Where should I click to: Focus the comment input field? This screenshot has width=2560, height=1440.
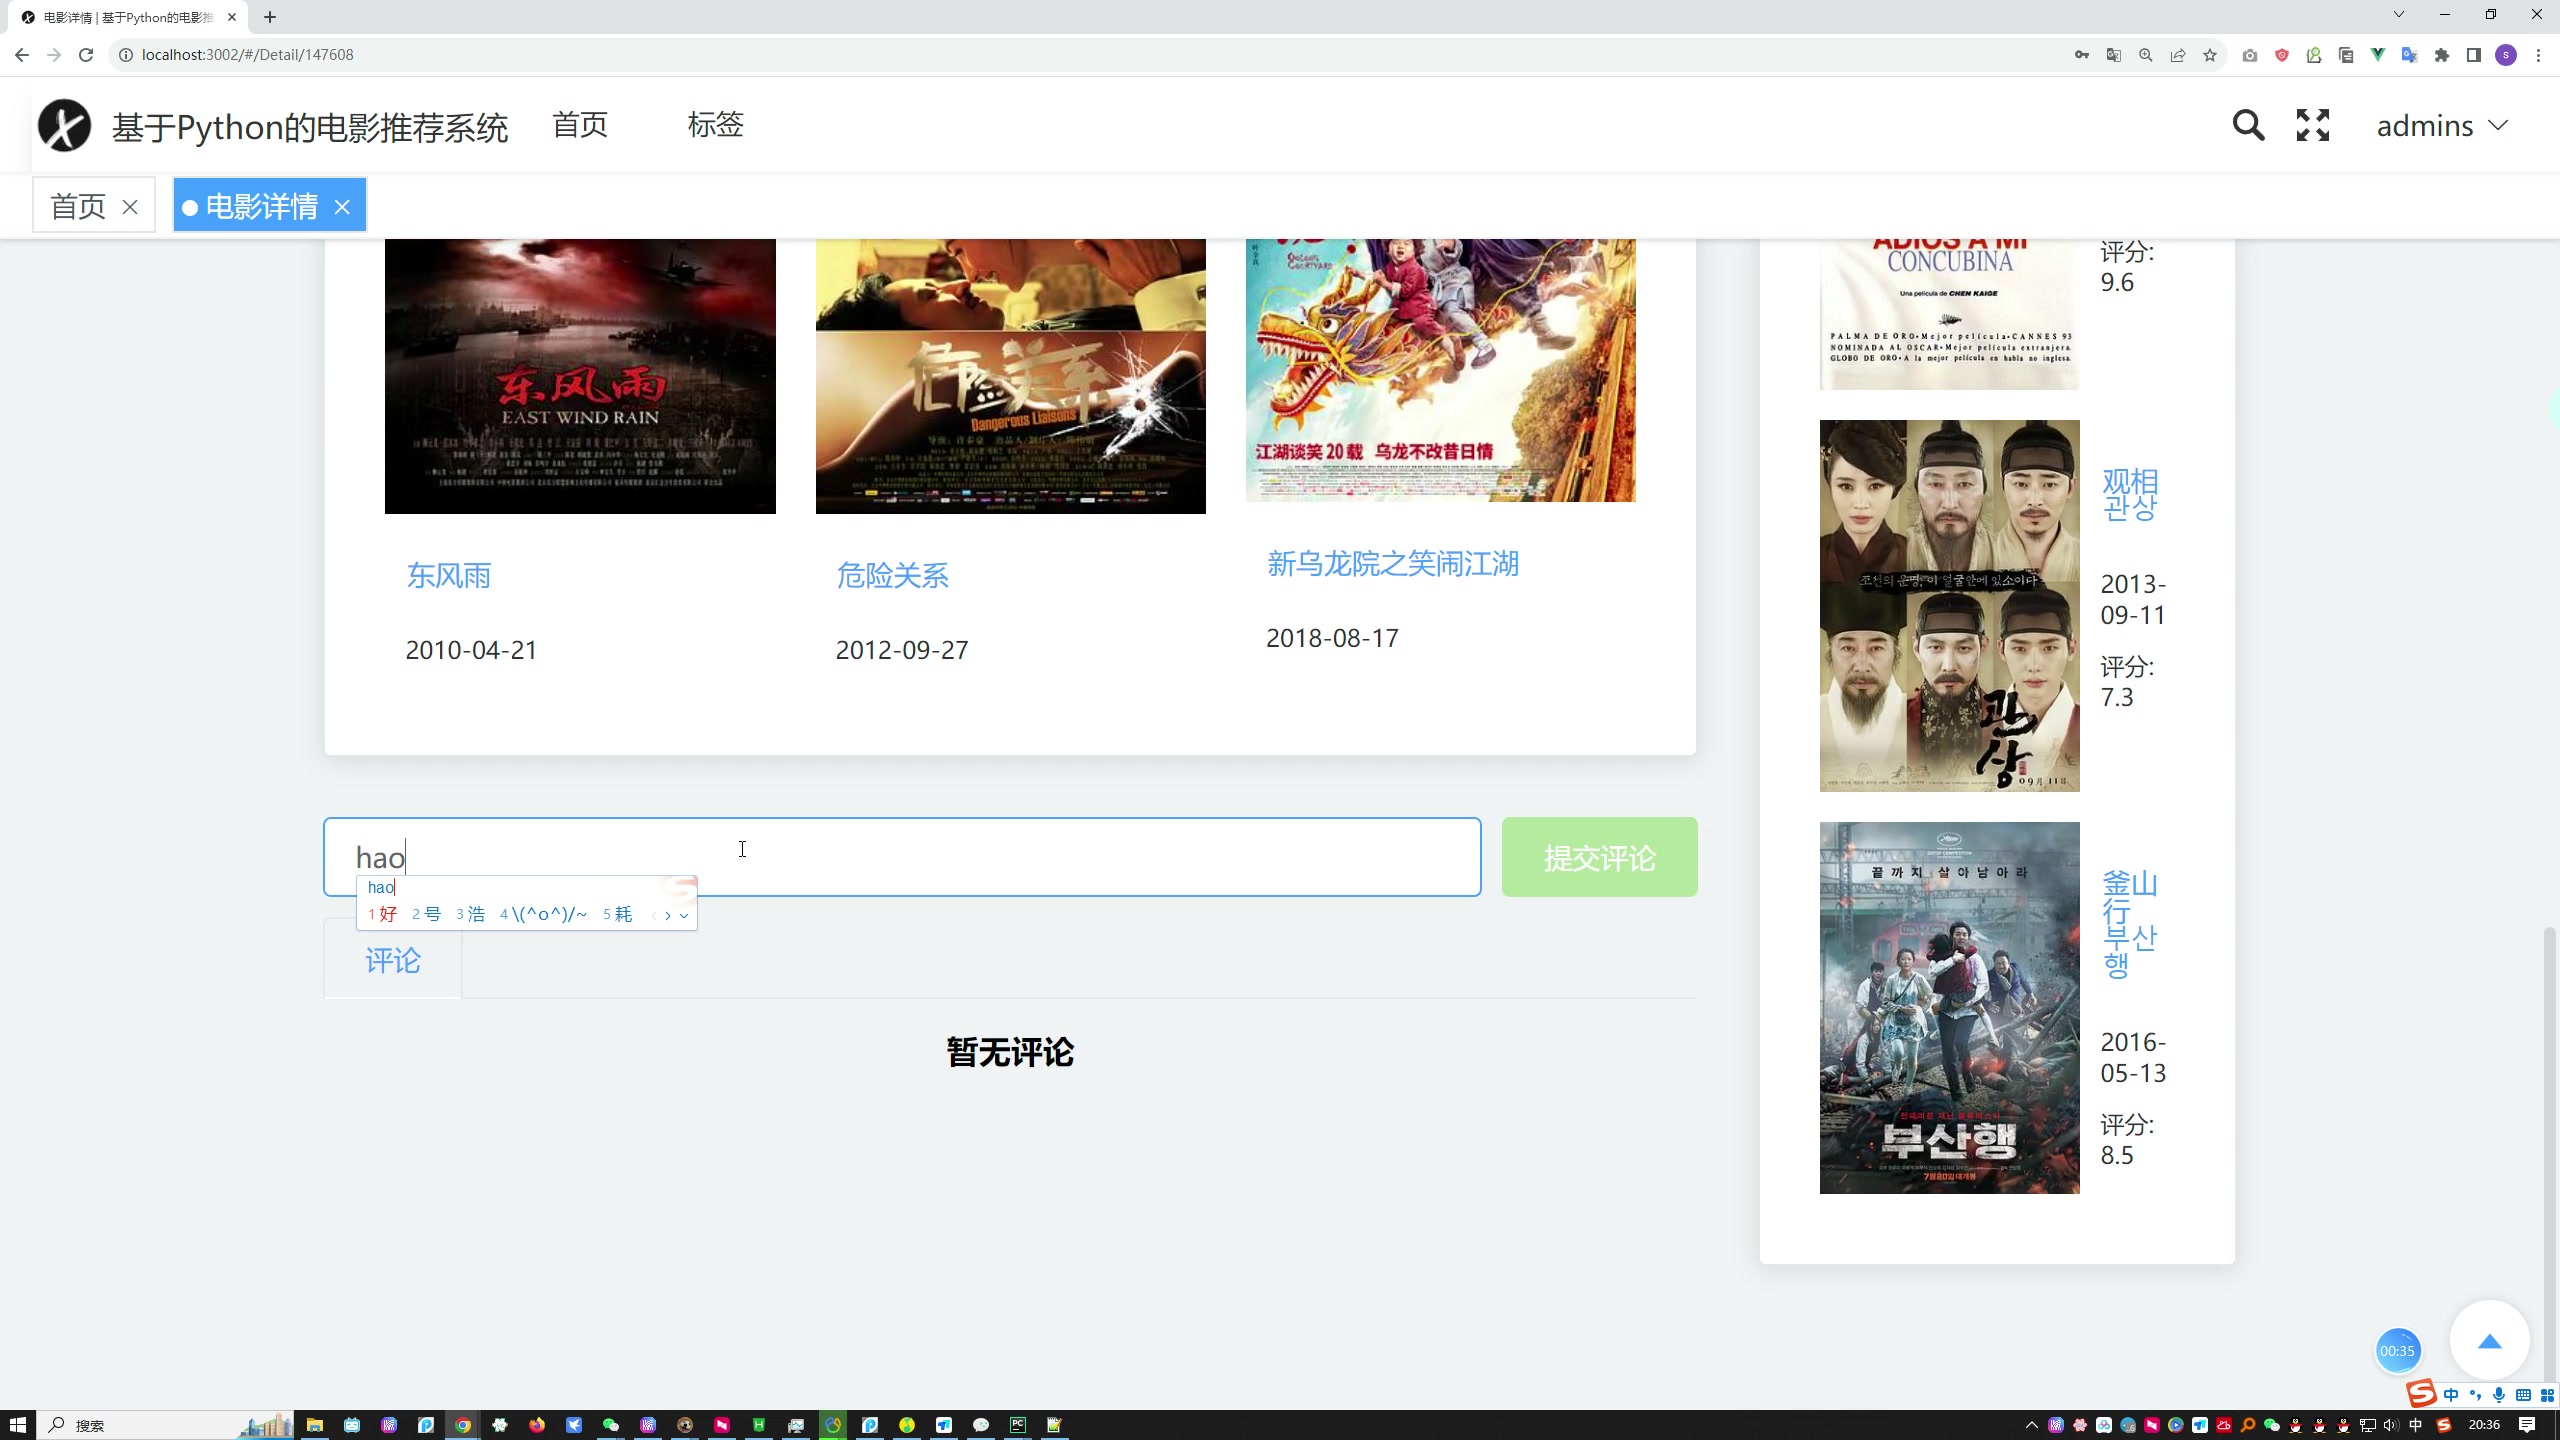pyautogui.click(x=902, y=857)
